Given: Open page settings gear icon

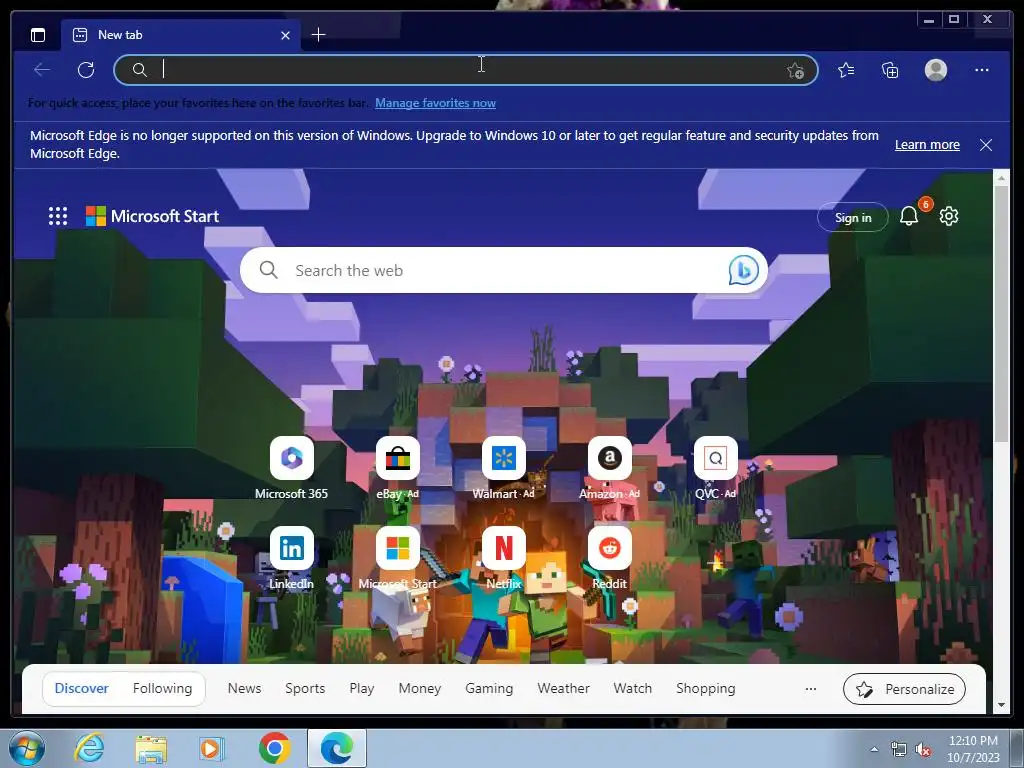Looking at the screenshot, I should point(949,216).
